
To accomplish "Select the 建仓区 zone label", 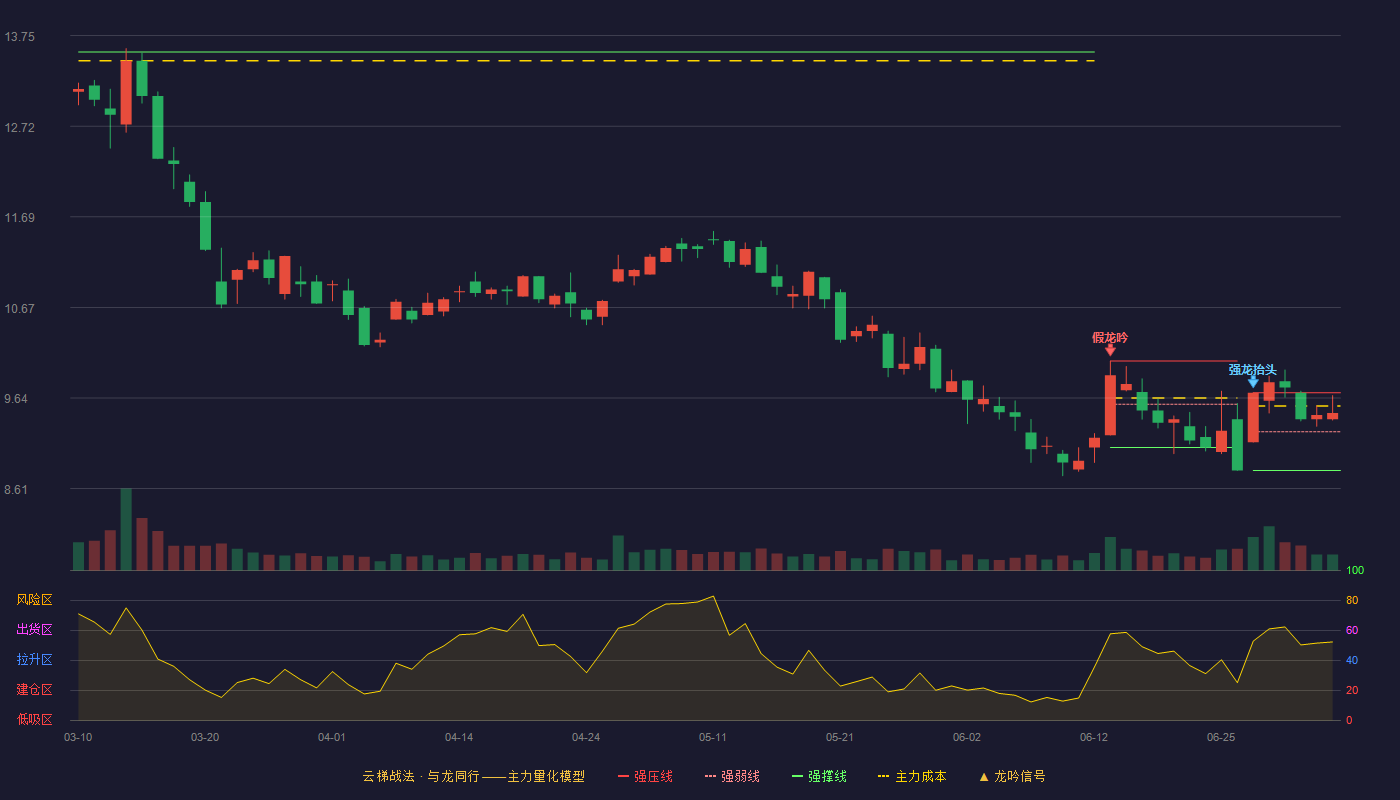I will pyautogui.click(x=35, y=690).
